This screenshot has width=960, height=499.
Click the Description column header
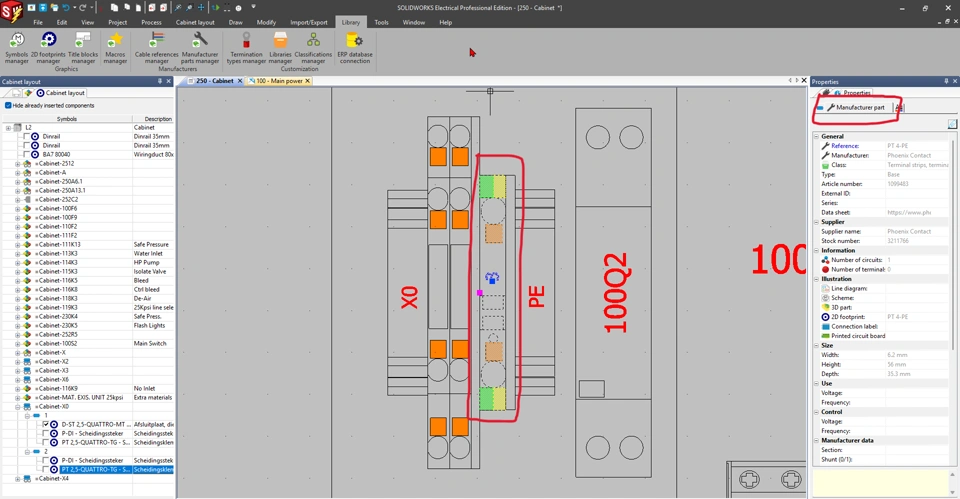tap(158, 119)
